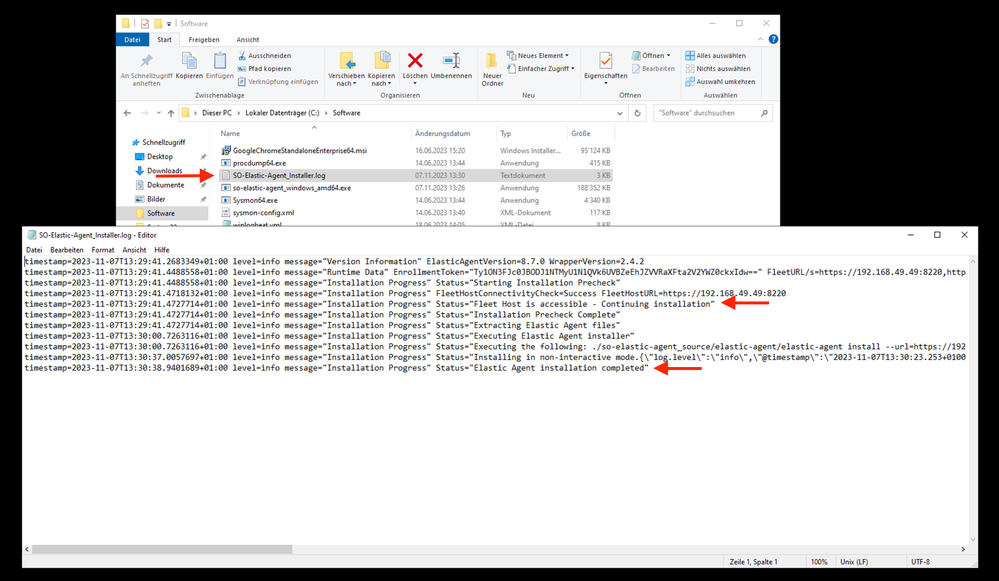Open Bearbeiten menu in Editor
The height and width of the screenshot is (581, 999).
67,250
